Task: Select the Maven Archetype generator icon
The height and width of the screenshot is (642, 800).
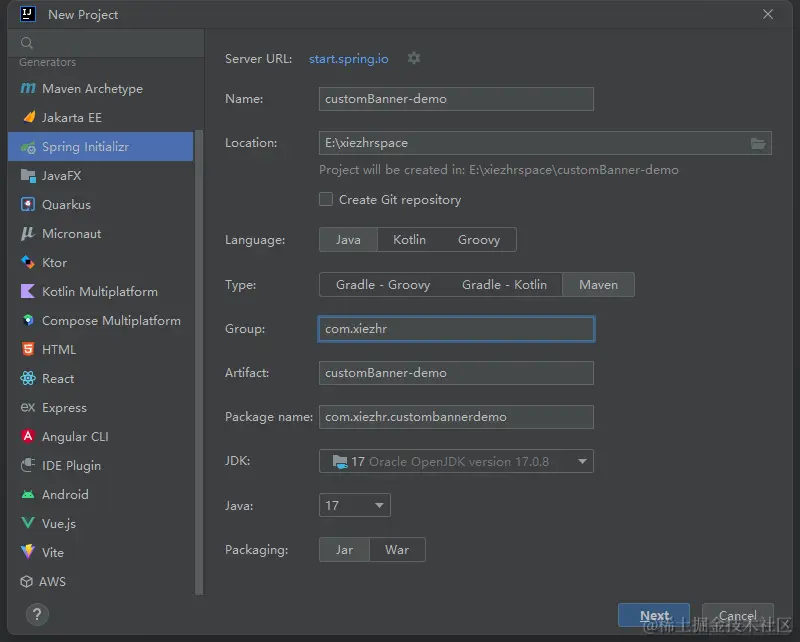Action: (x=28, y=88)
